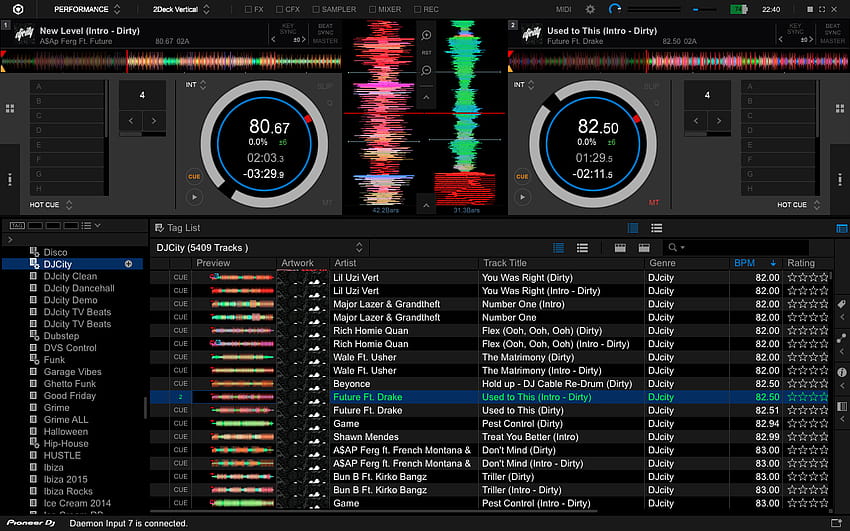Sort by the BPM column header
This screenshot has height=531, width=850.
pos(756,263)
